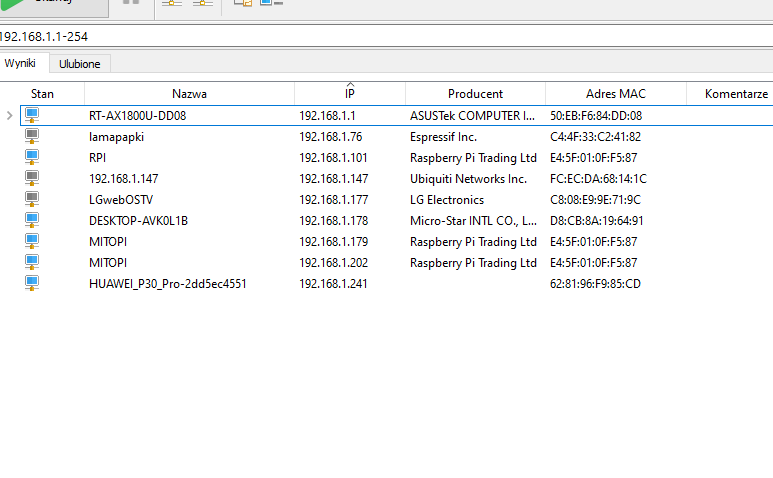Click the Micro-Star INTL CO., L... cell
Viewport: 773px width, 478px height.
pyautogui.click(x=473, y=221)
